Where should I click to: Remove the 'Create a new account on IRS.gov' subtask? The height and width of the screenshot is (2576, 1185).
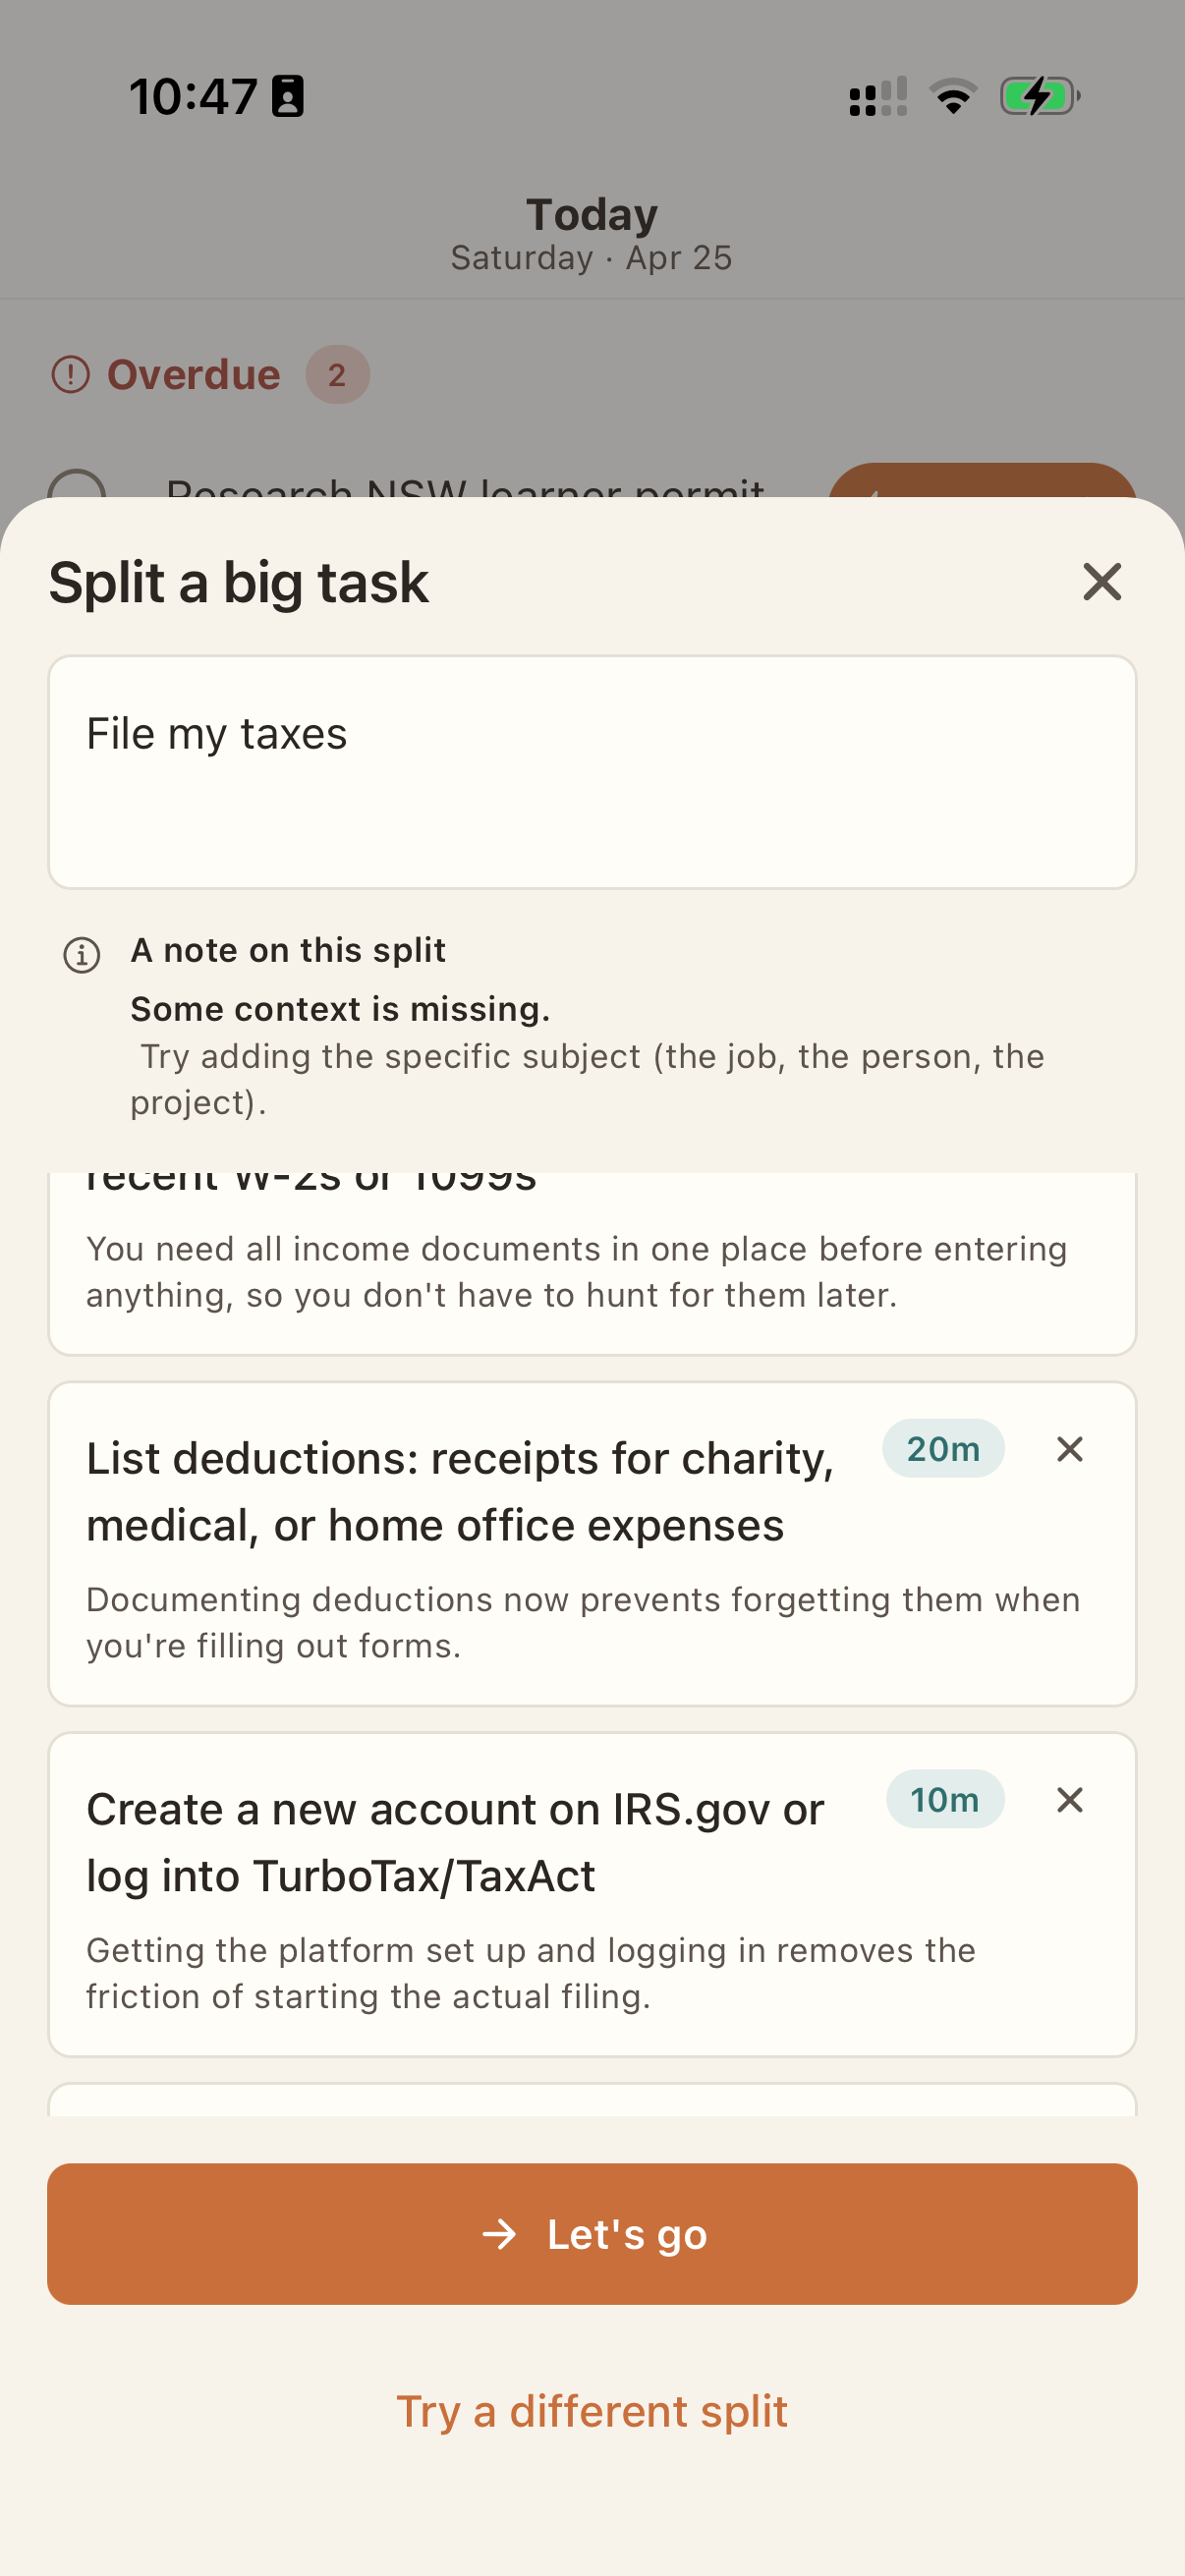coord(1069,1799)
